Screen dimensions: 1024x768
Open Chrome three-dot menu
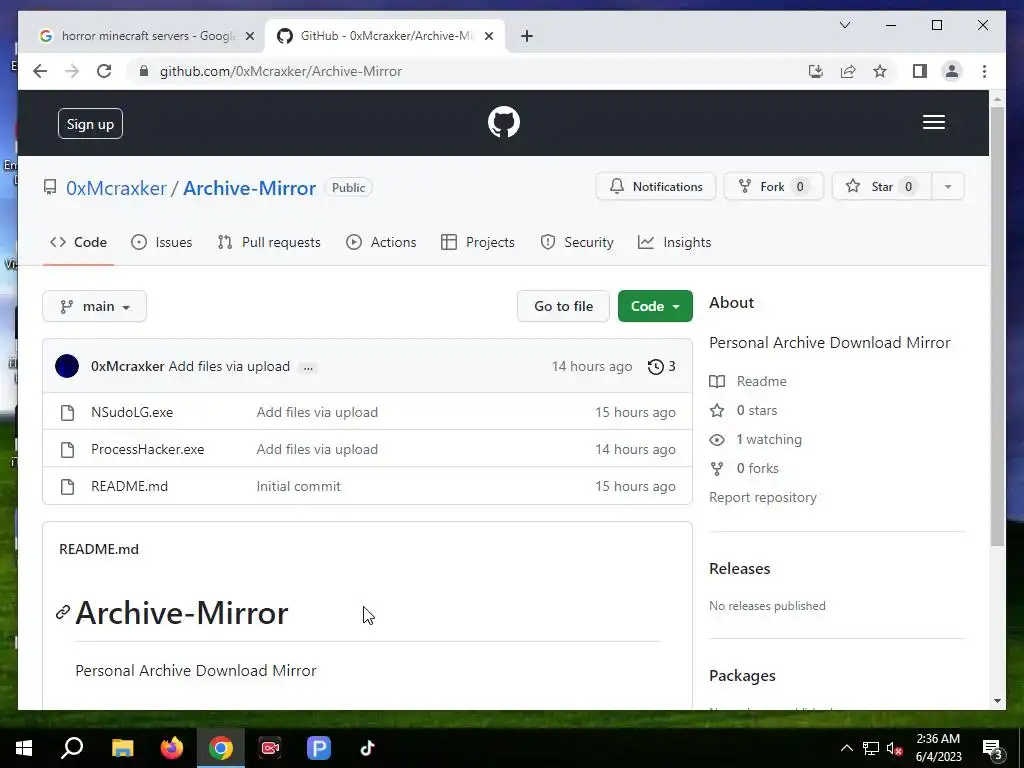click(x=984, y=71)
